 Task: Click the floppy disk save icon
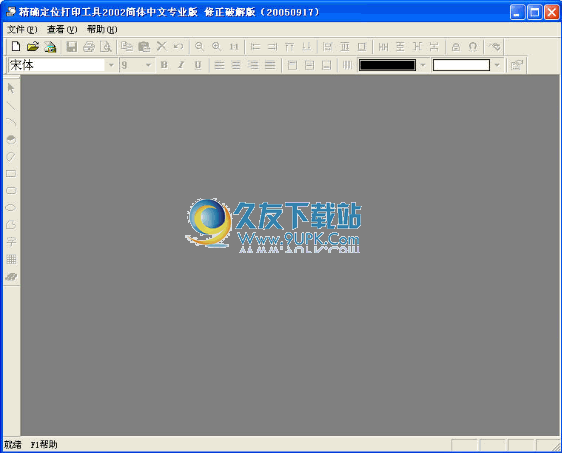coord(72,47)
